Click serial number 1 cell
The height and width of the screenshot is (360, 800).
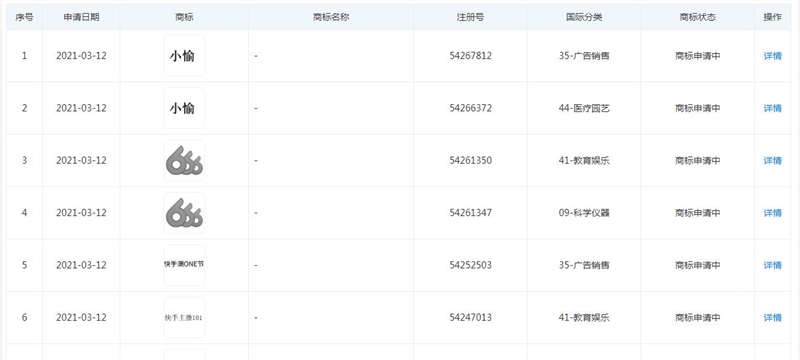(x=24, y=56)
